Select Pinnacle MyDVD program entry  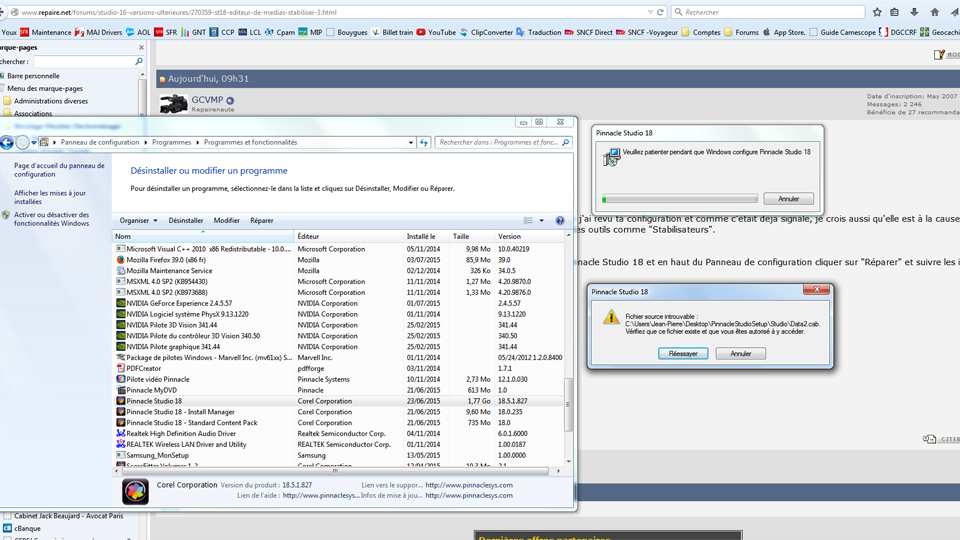click(x=339, y=390)
